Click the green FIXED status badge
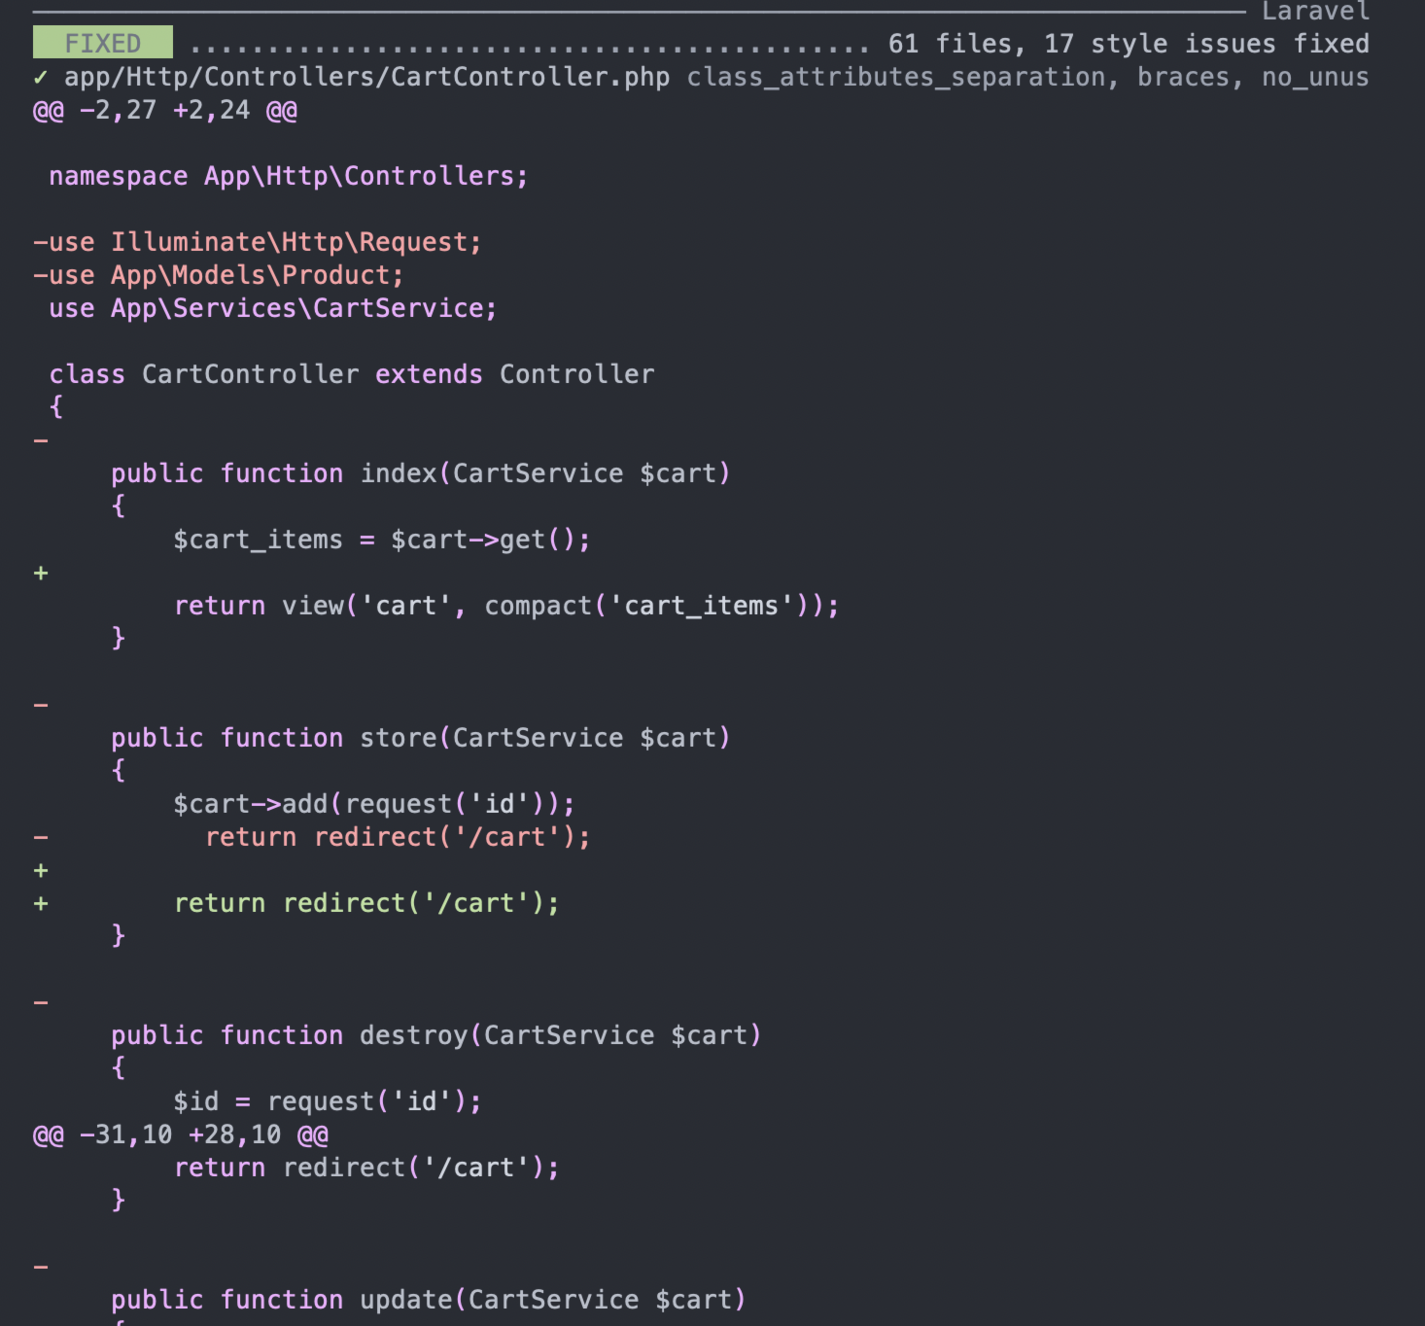This screenshot has height=1326, width=1425. pos(100,42)
